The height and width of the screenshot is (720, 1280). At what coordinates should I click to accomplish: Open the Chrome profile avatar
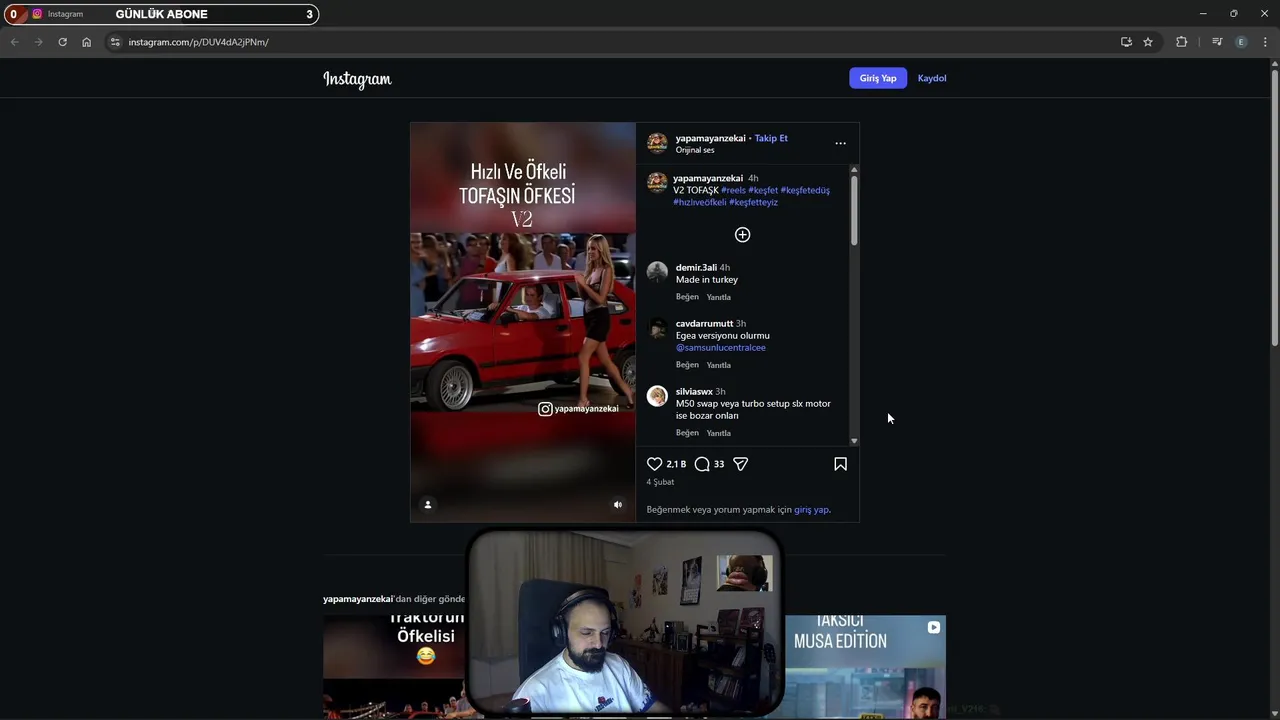coord(1241,42)
